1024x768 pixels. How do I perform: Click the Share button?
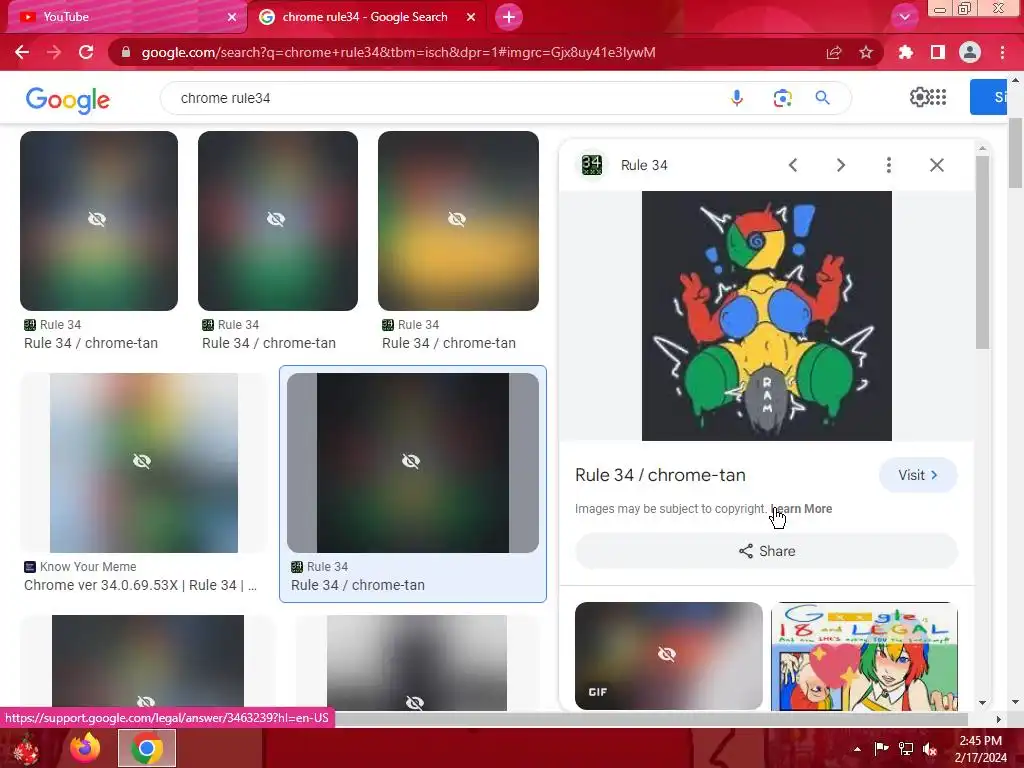click(766, 551)
